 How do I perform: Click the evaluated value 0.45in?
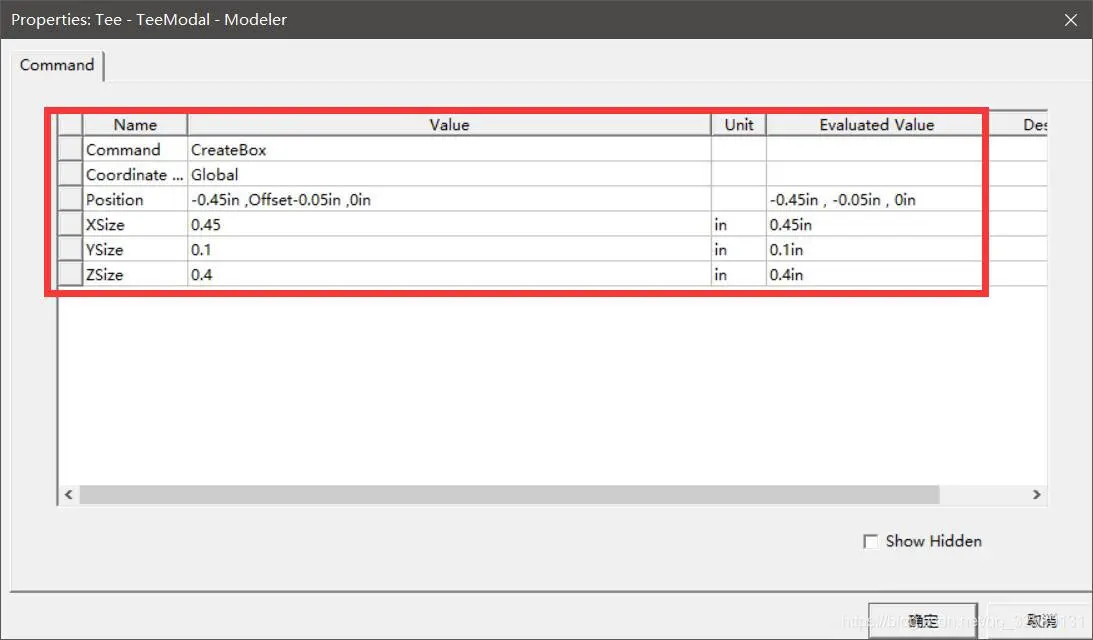877,224
